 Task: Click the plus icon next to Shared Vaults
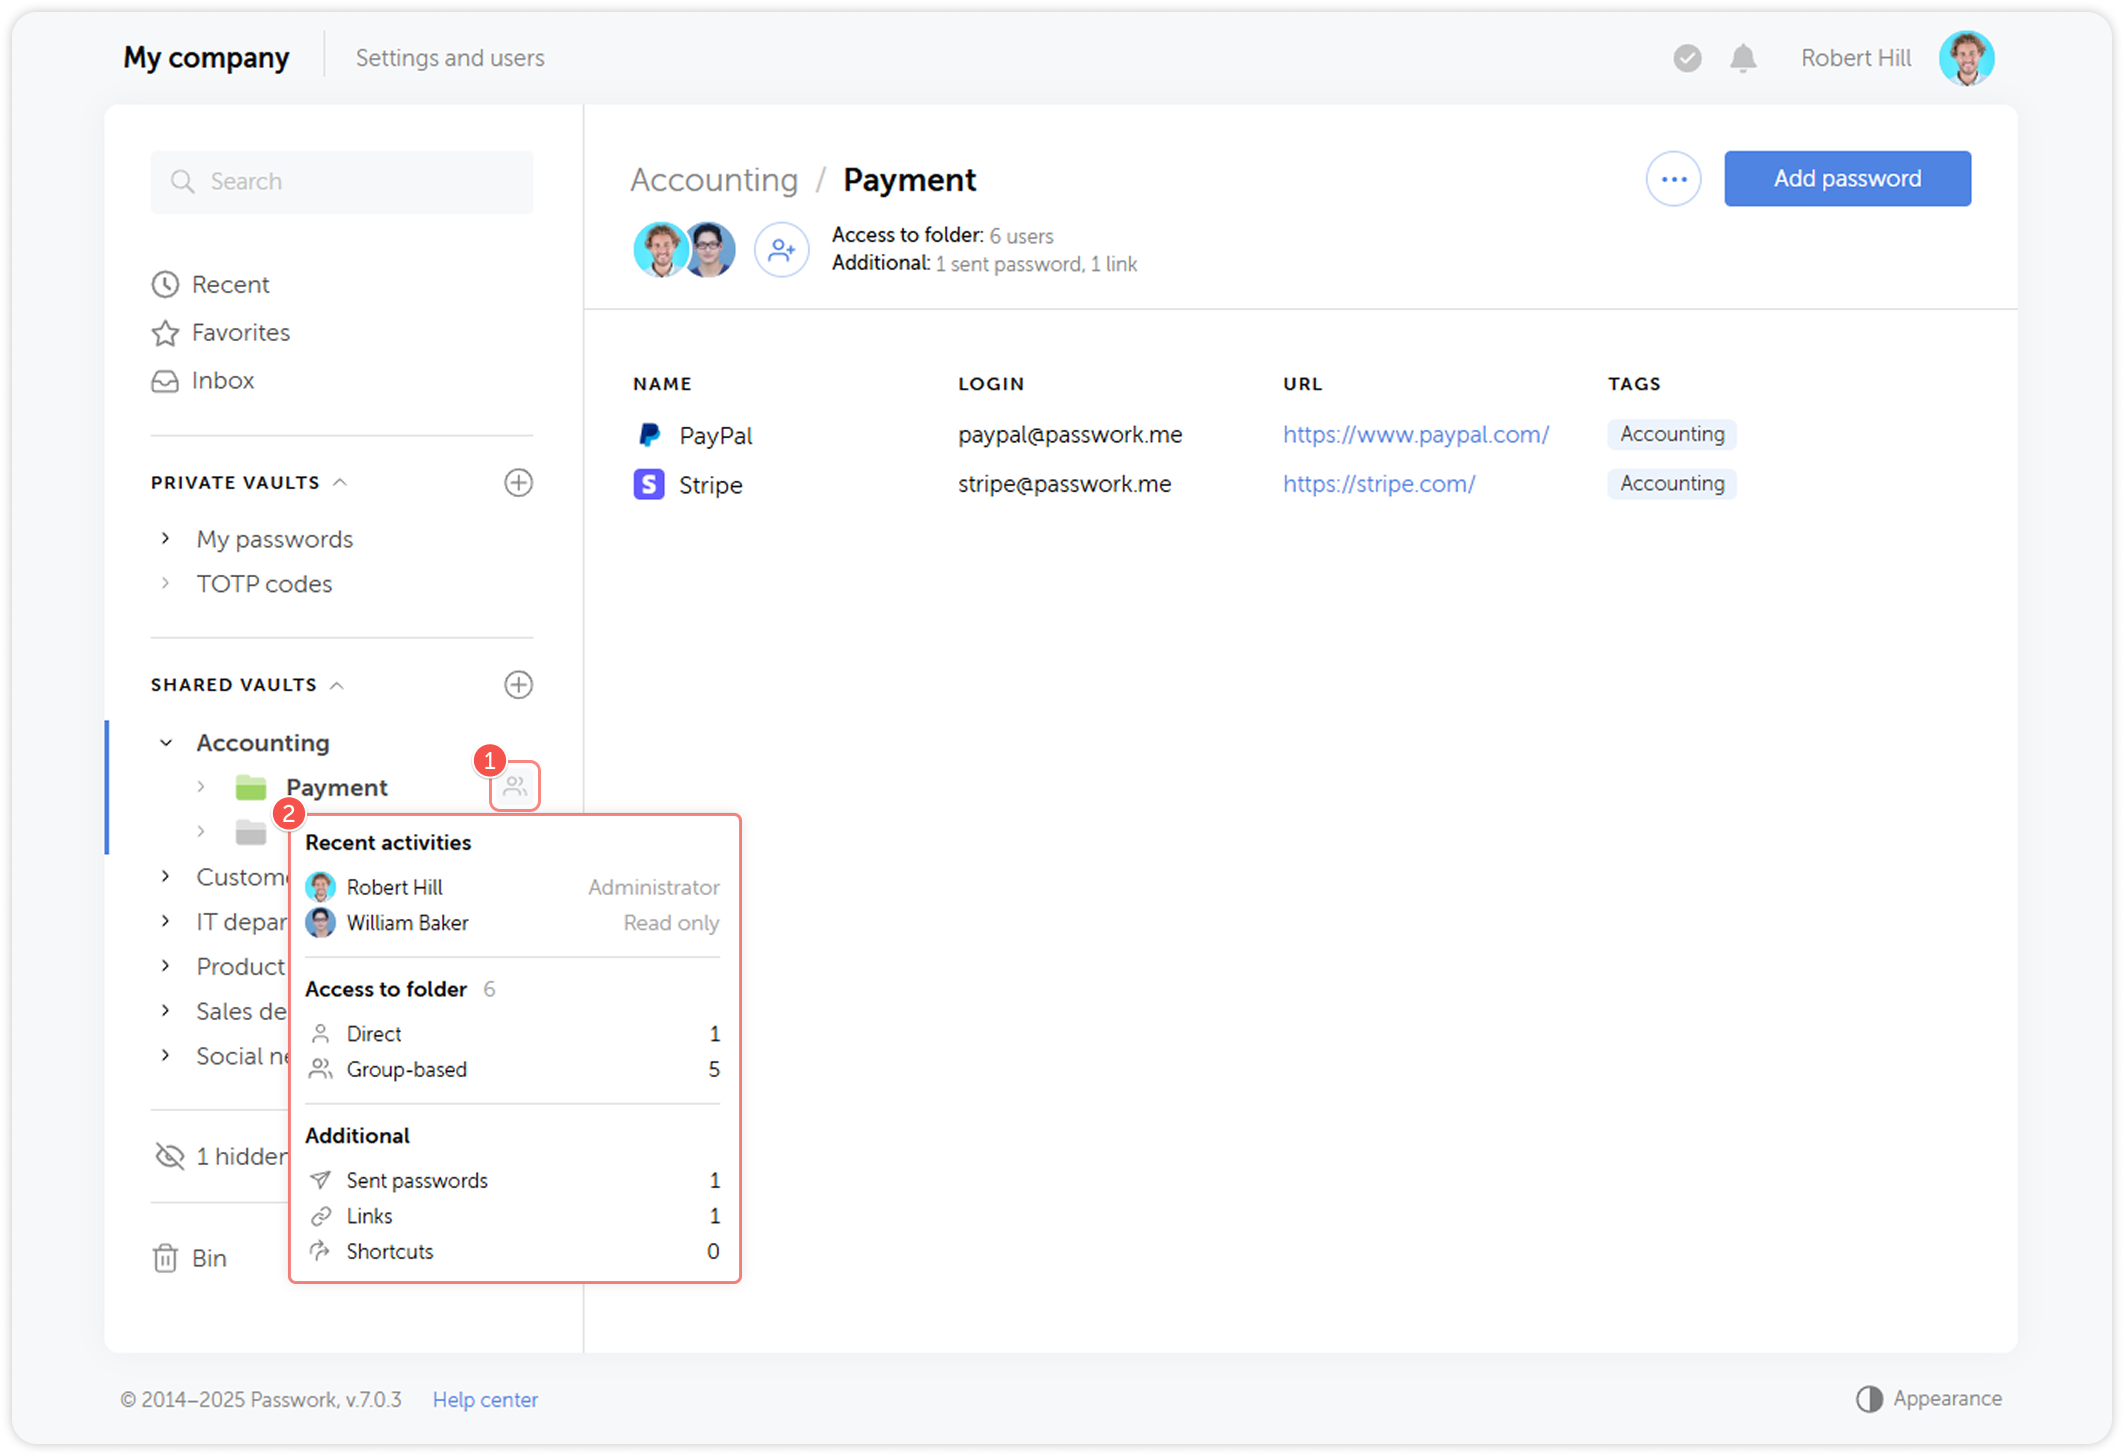(x=518, y=684)
